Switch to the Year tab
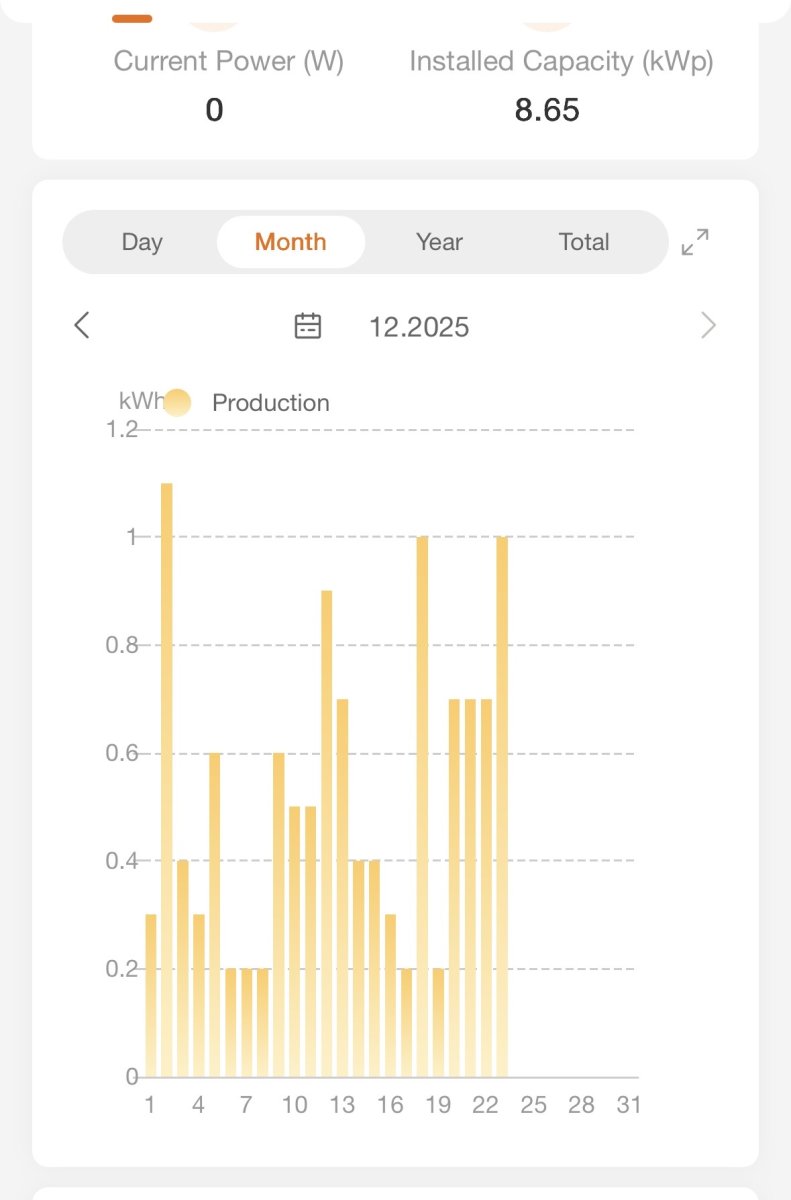Screen dimensions: 791x1200 pyautogui.click(x=439, y=242)
